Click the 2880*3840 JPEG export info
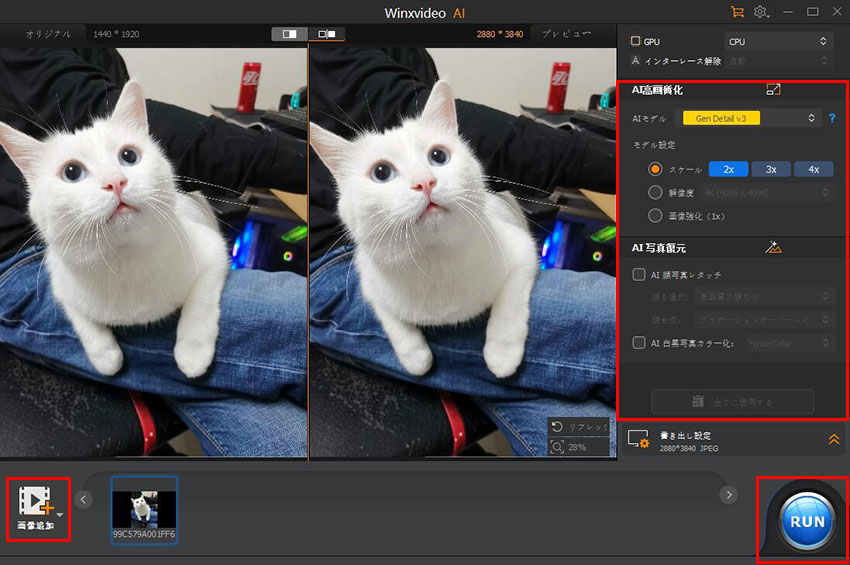The image size is (850, 565). tap(688, 448)
